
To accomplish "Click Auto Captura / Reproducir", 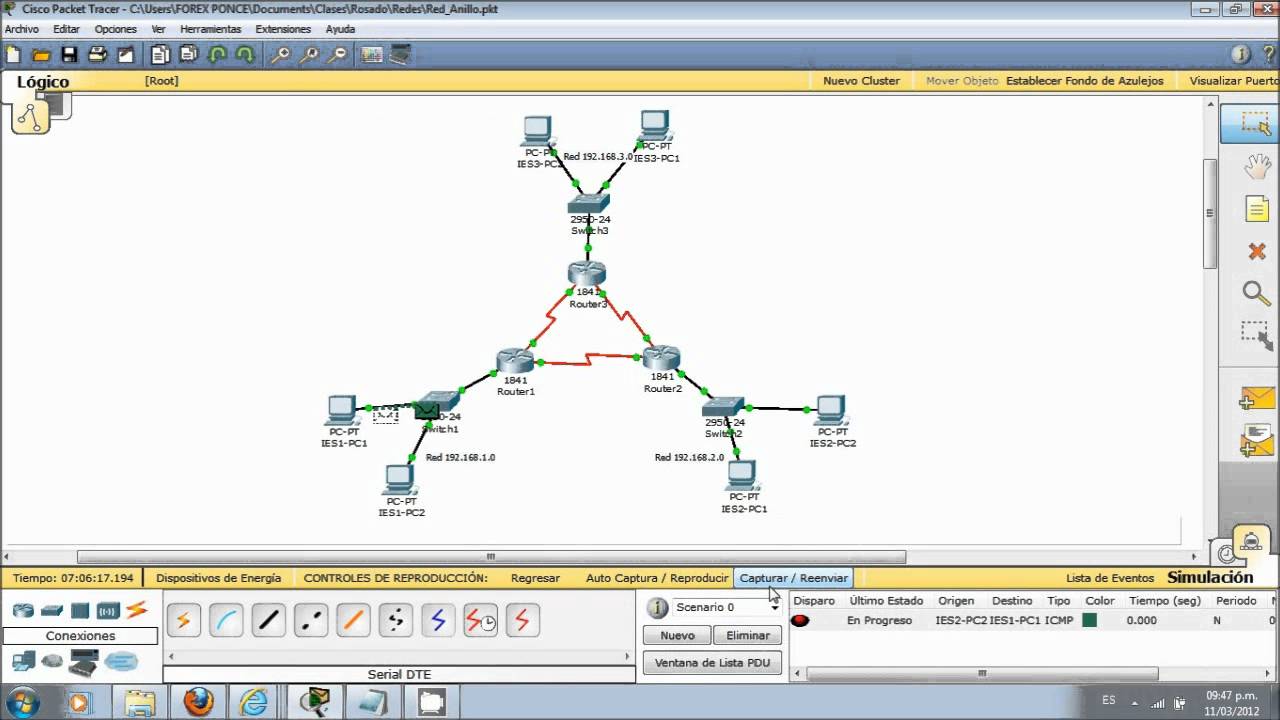I will pyautogui.click(x=657, y=578).
